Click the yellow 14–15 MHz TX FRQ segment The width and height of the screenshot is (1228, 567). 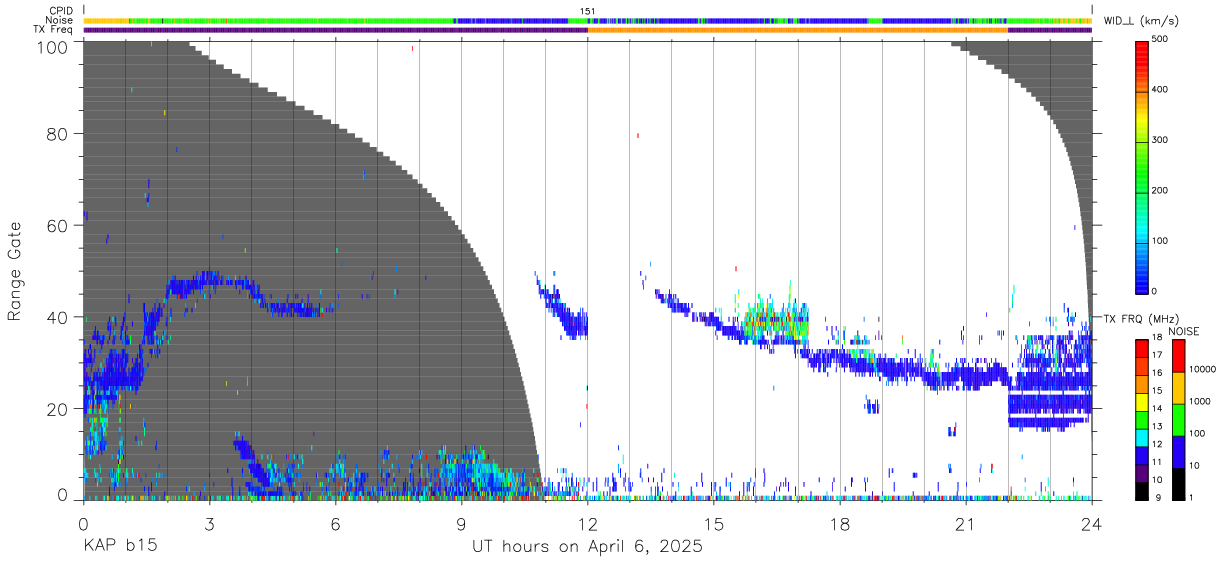1142,401
